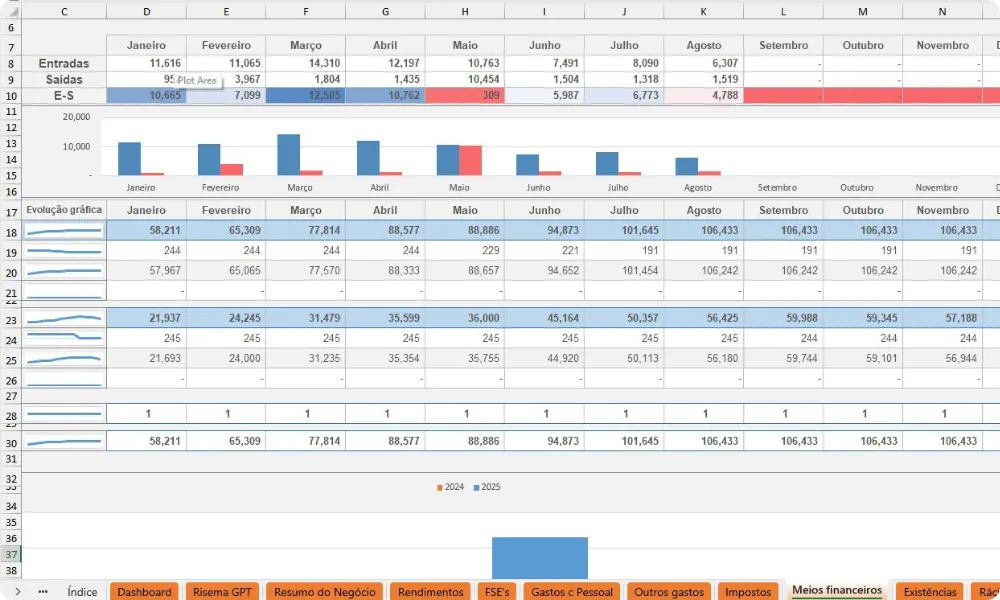
Task: Select Saidas value 10,454 for Maio
Action: pos(464,79)
